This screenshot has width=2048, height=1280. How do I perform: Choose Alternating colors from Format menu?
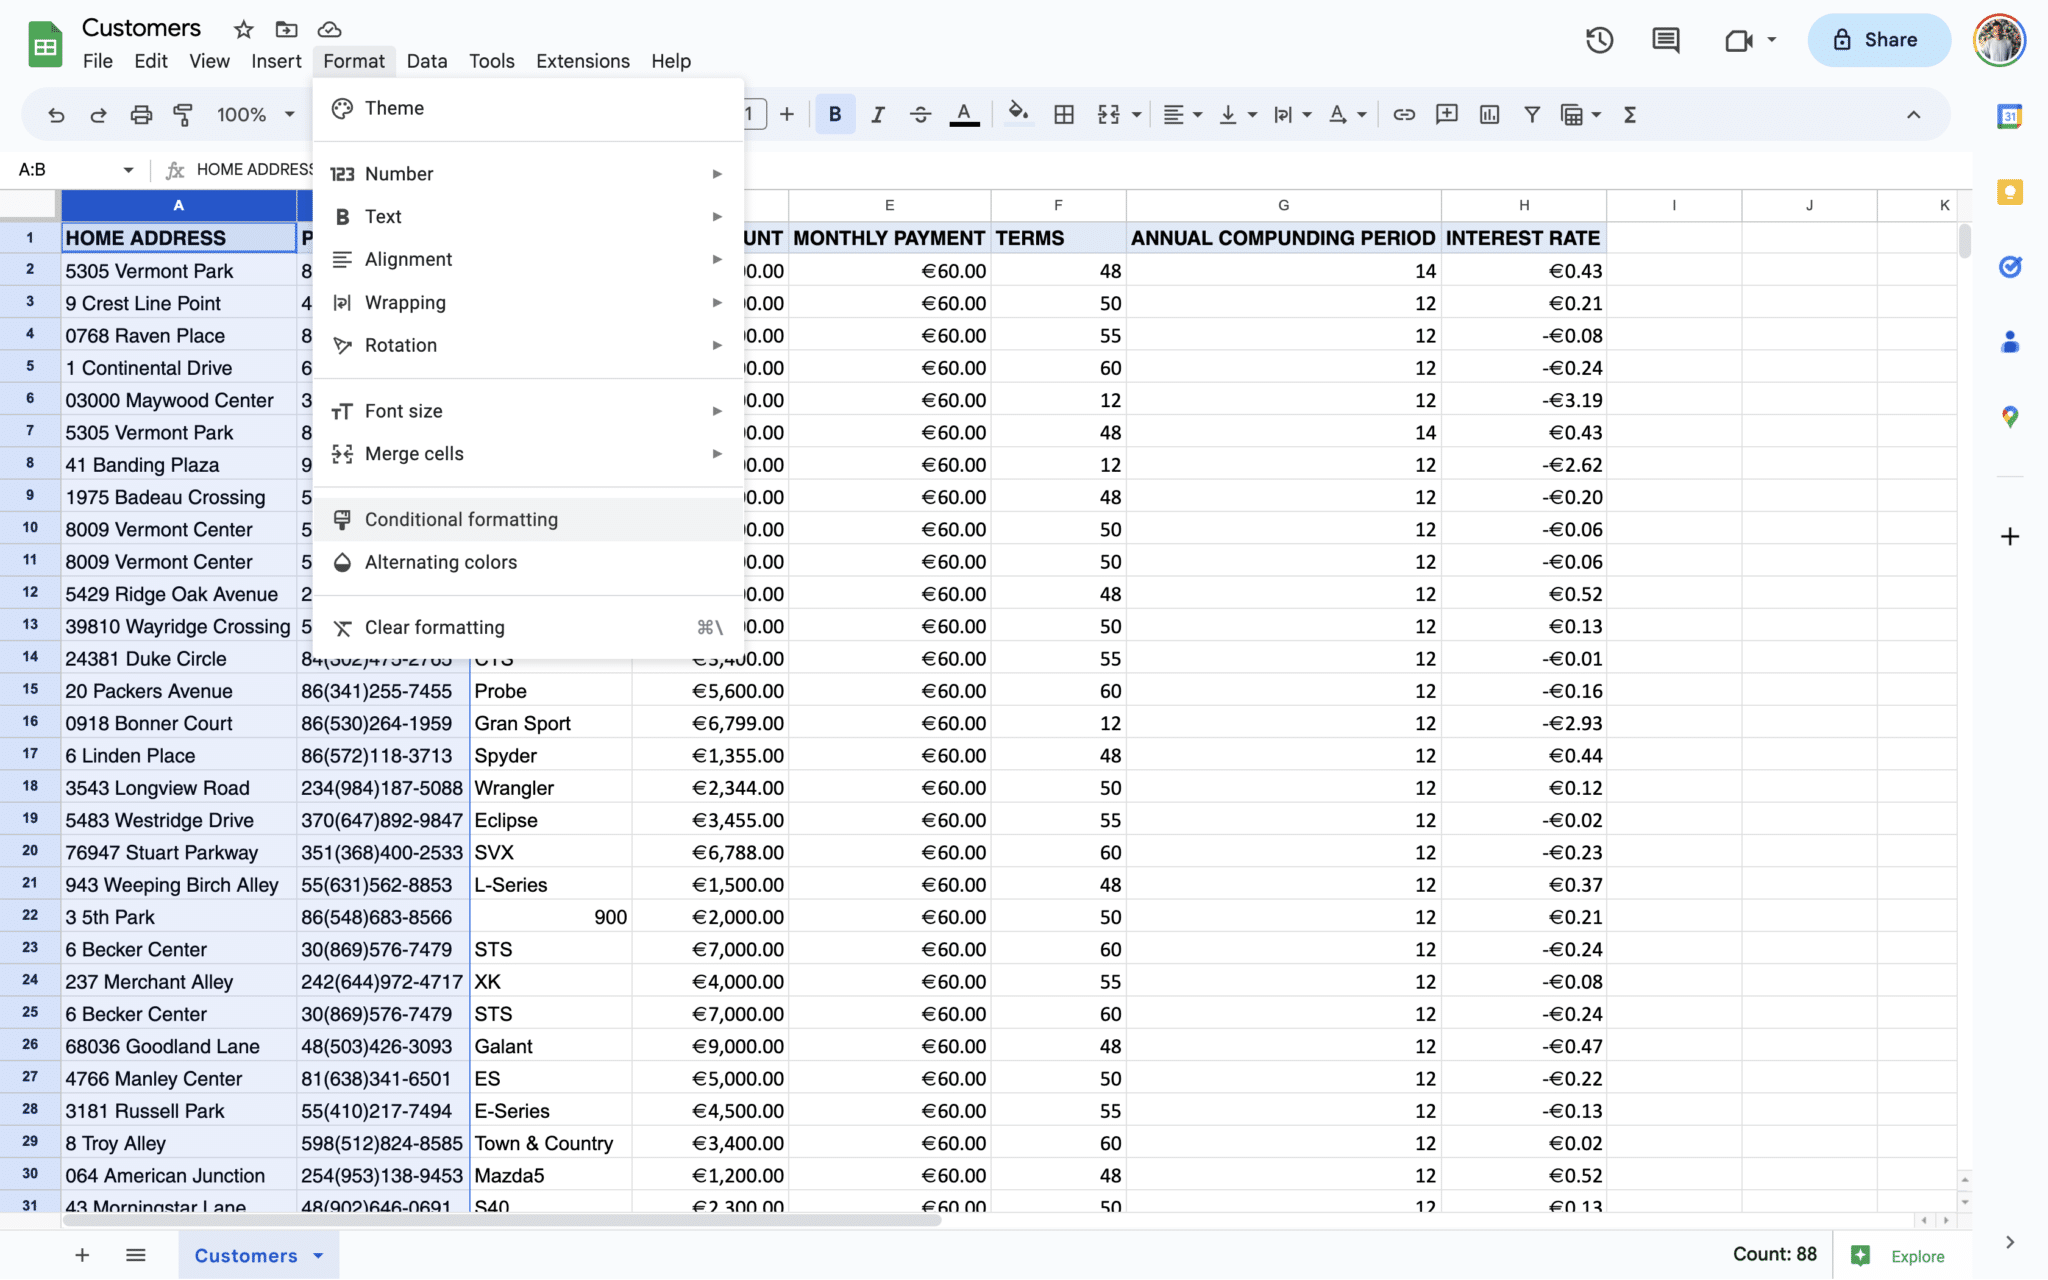pos(440,563)
